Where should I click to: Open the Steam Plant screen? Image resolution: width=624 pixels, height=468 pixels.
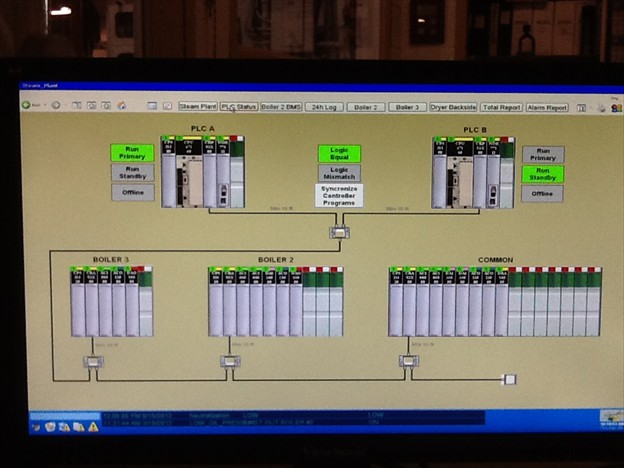click(x=198, y=106)
